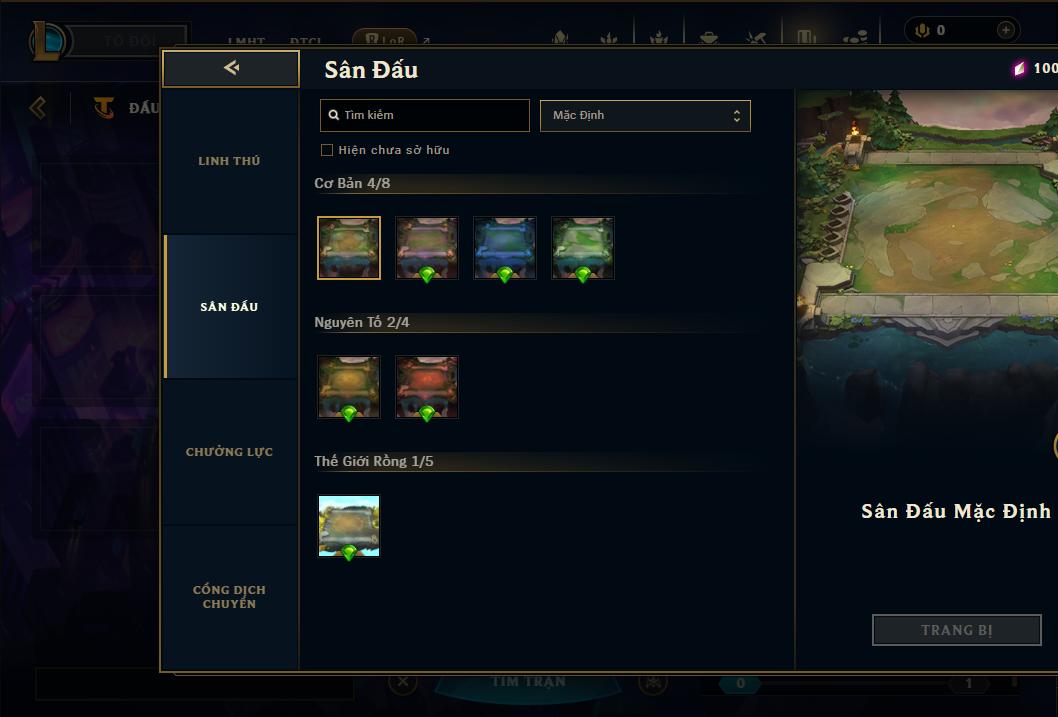1058x717 pixels.
Task: Select the light green arena in Cơ Bản
Action: coord(583,248)
